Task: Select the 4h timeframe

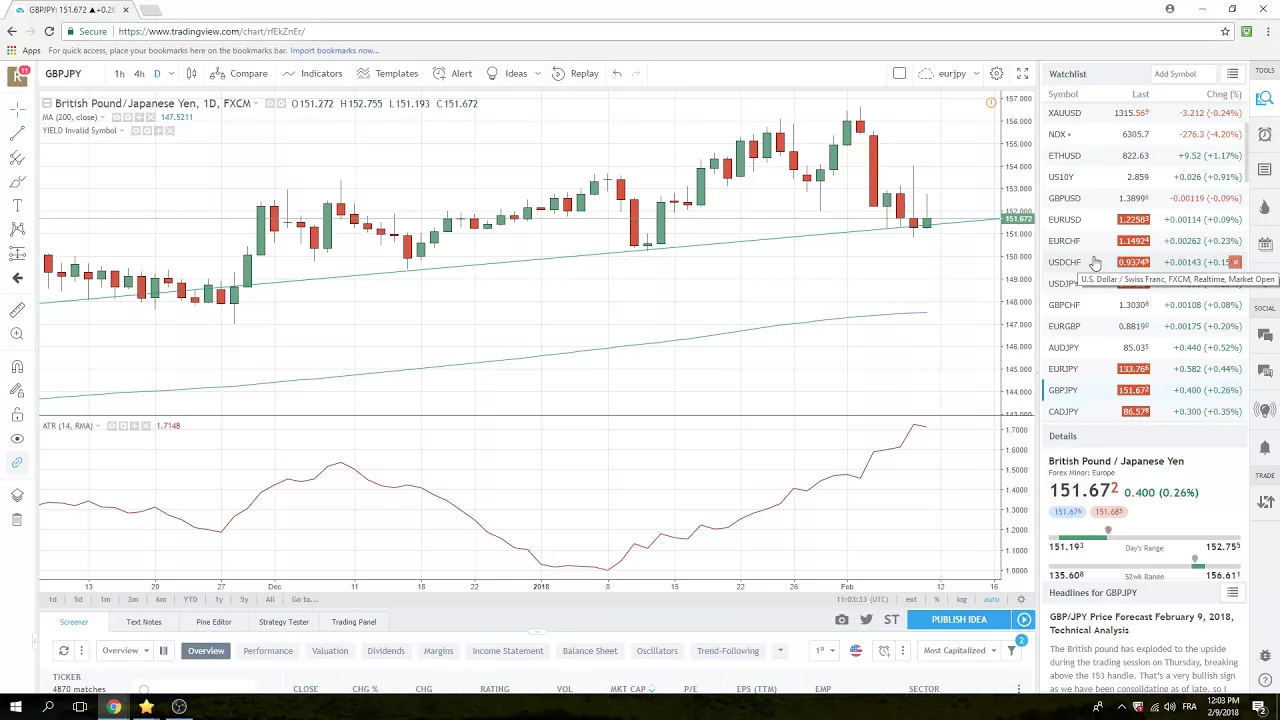Action: pos(139,73)
